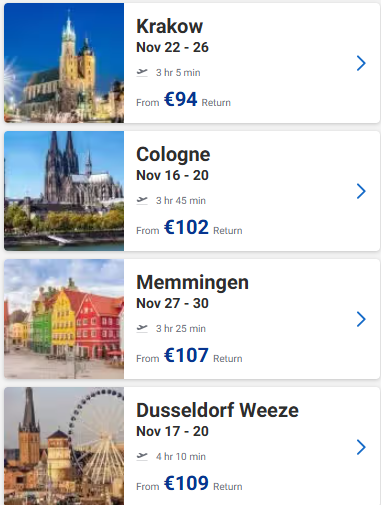Open the Memmingen destination heading
The width and height of the screenshot is (381, 505).
pos(192,283)
